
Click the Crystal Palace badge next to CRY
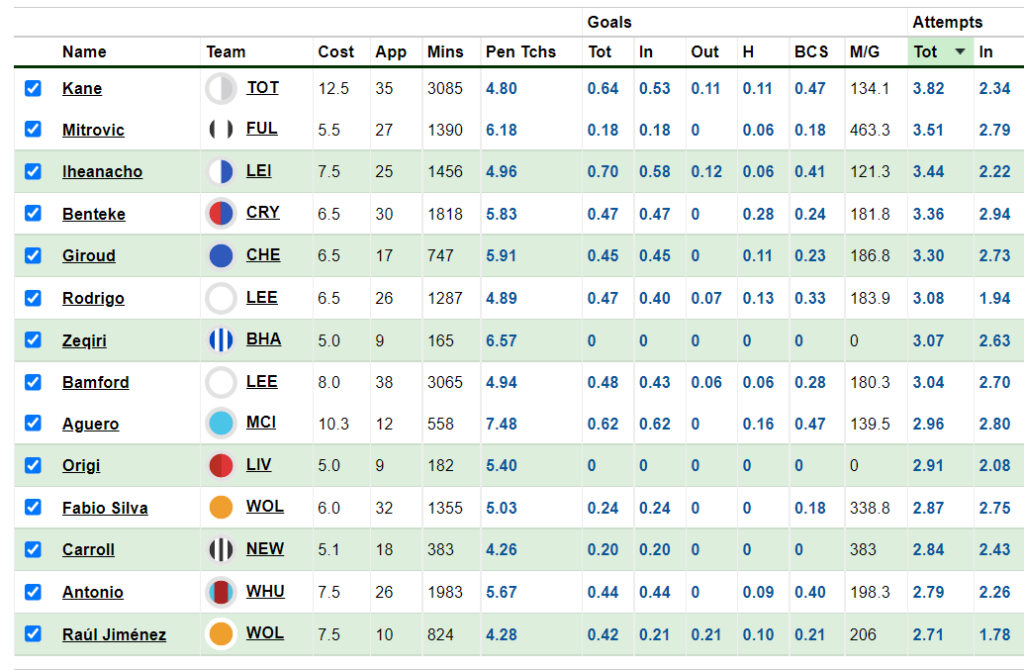point(221,214)
